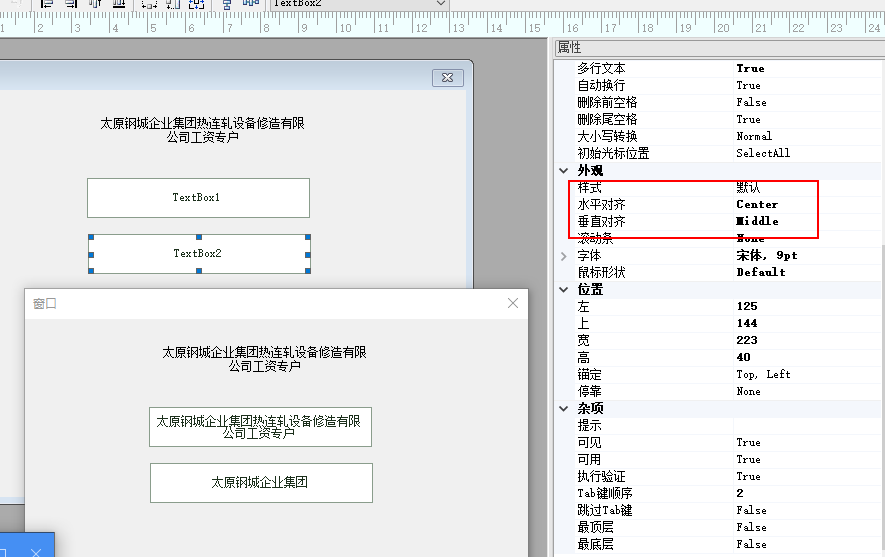Select TextBox1 on the design form
The width and height of the screenshot is (885, 557).
pos(198,198)
